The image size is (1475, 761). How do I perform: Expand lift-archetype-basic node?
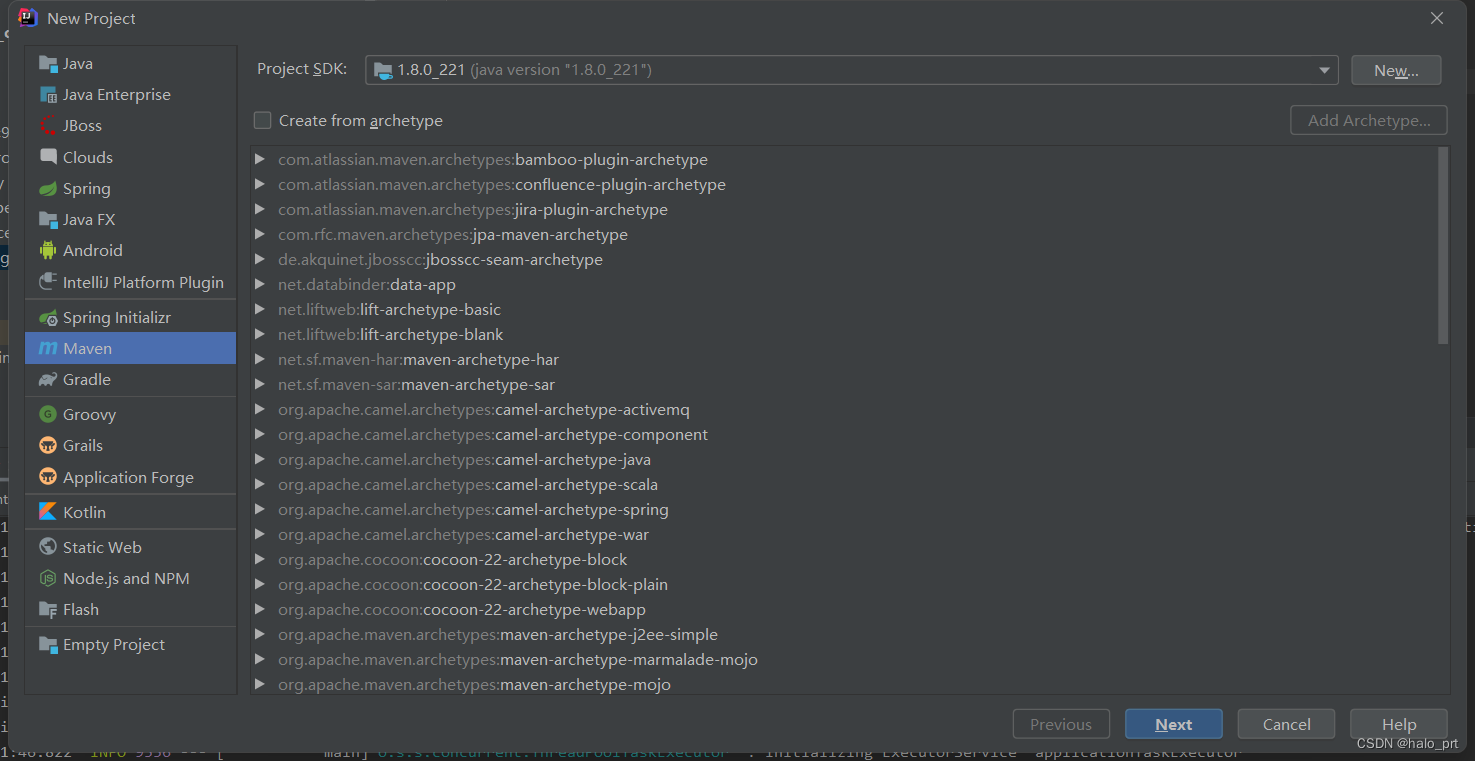point(260,310)
